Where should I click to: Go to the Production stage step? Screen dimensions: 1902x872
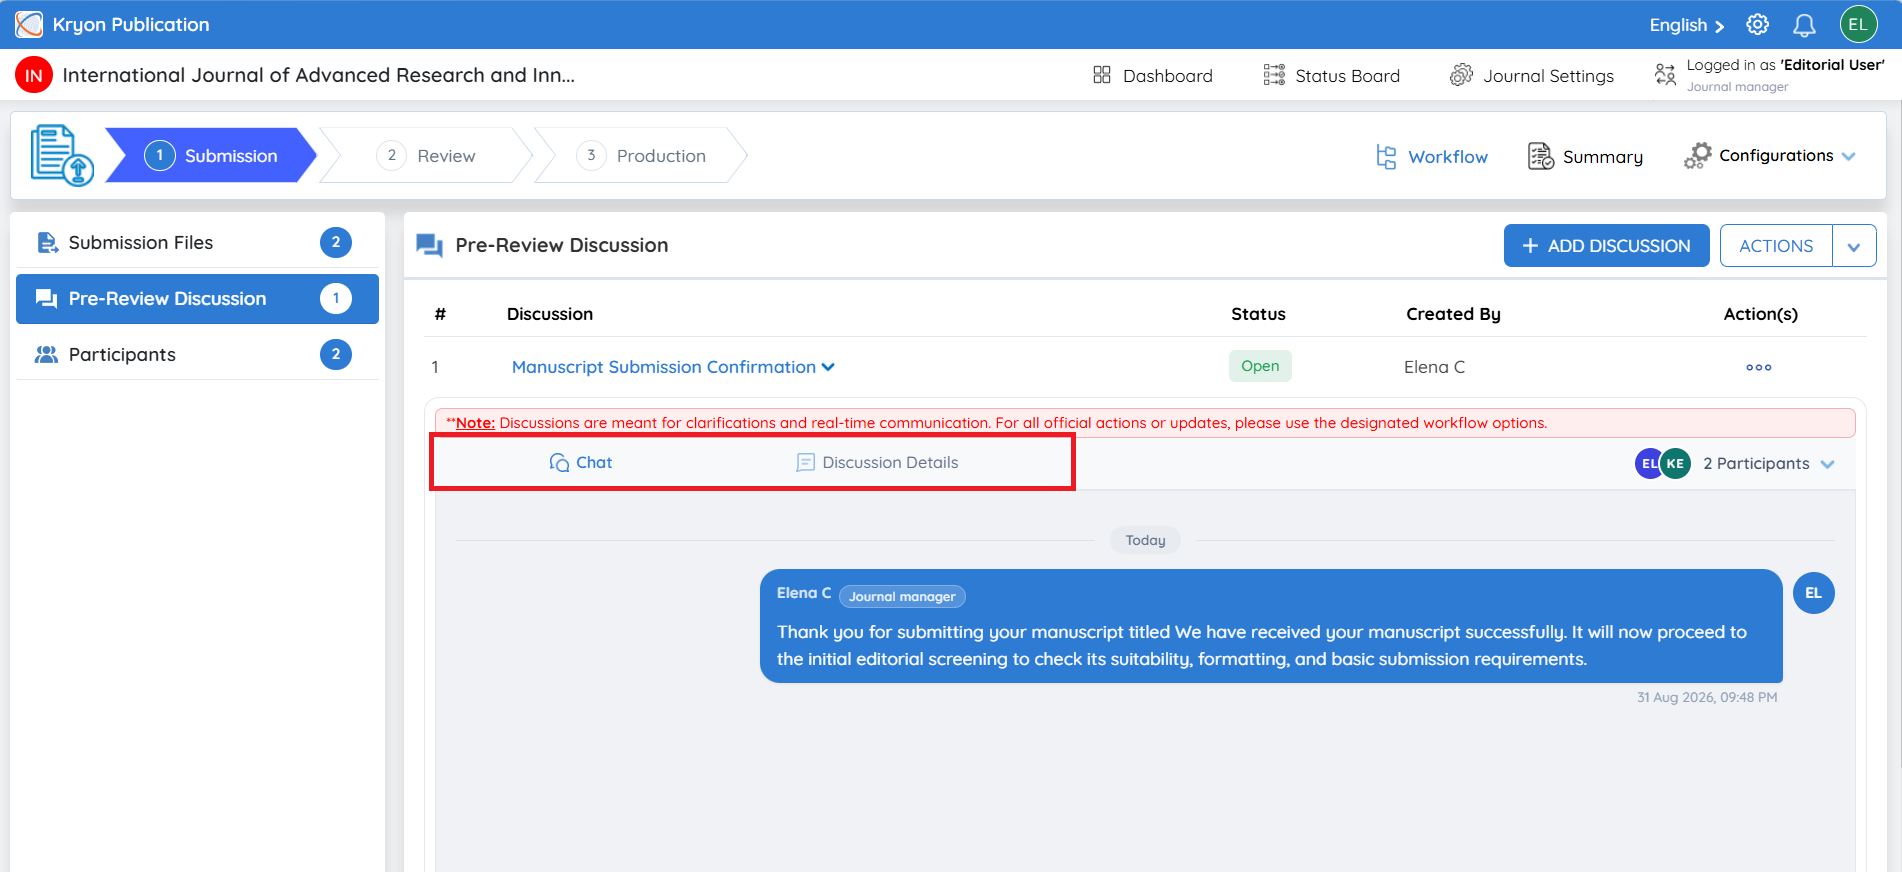point(642,156)
